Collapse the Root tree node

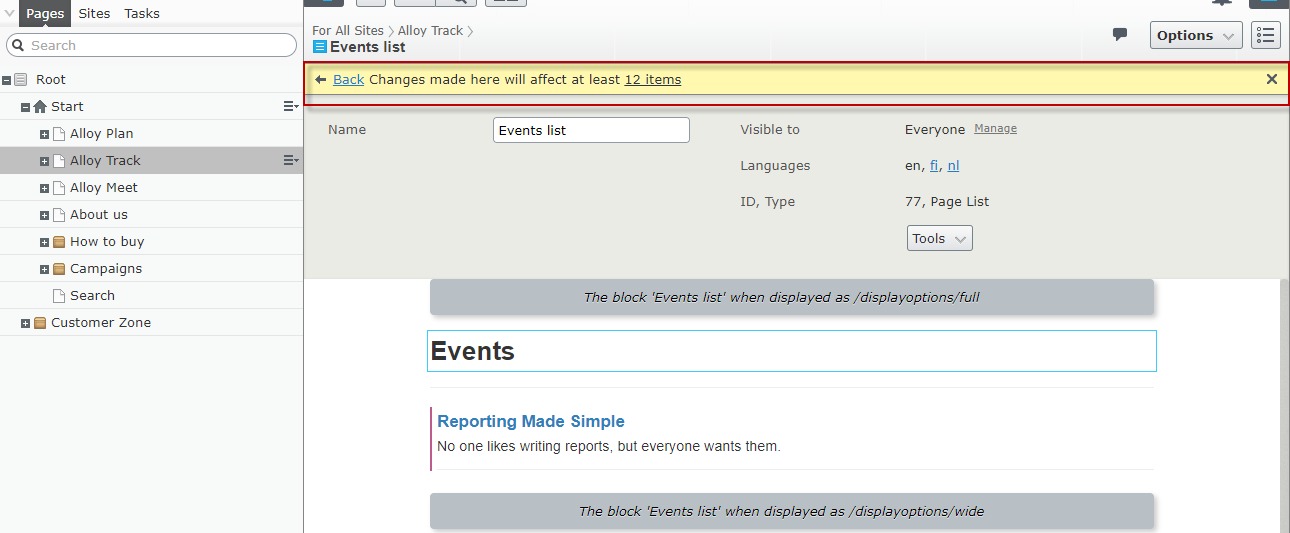[7, 80]
